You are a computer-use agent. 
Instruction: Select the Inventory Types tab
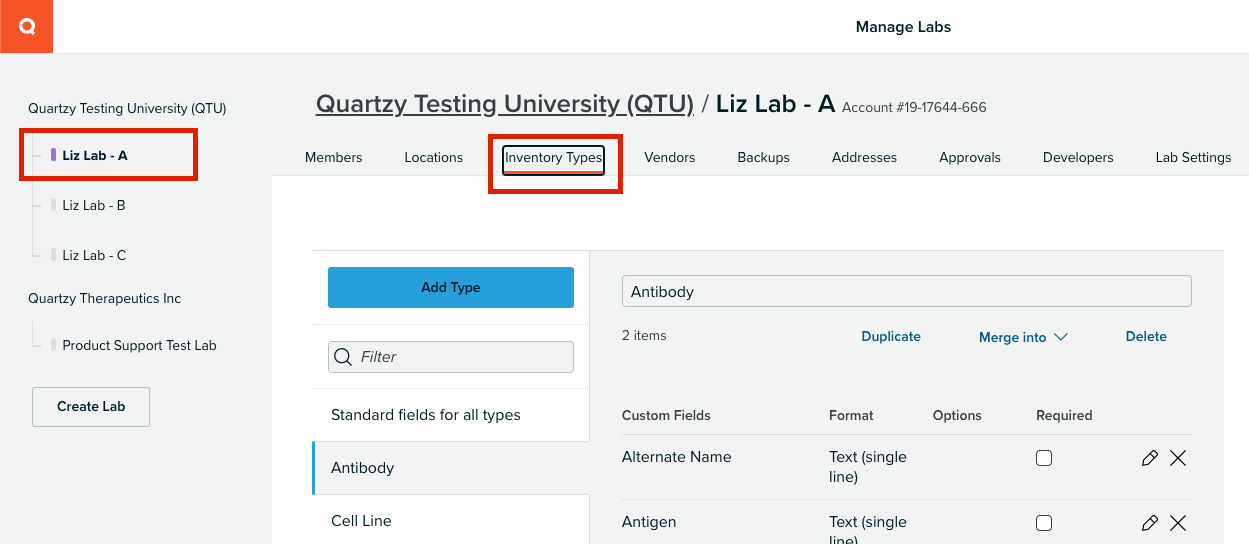pyautogui.click(x=553, y=158)
